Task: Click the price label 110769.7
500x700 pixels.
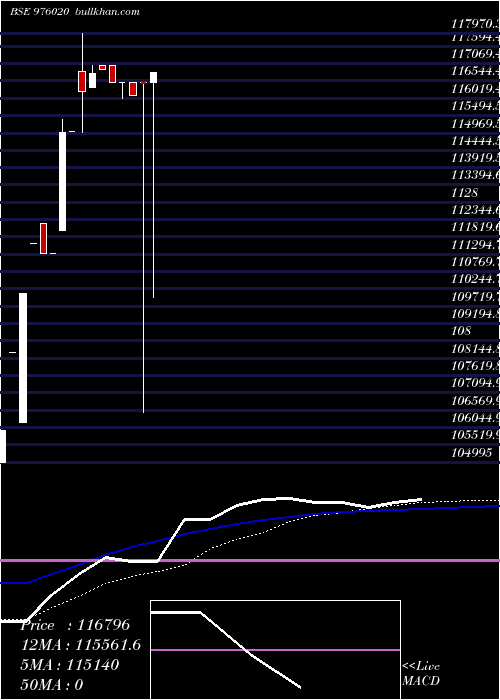Action: click(475, 262)
